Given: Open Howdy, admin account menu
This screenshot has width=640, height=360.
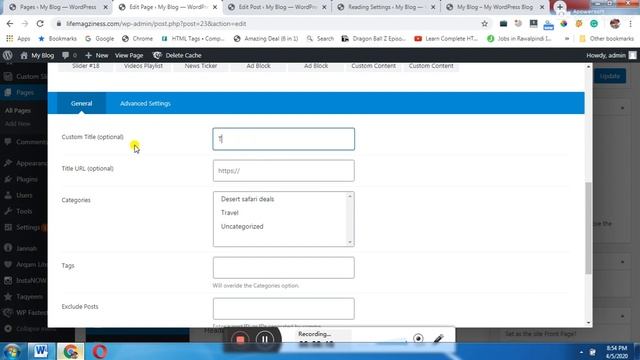Looking at the screenshot, I should click(x=611, y=55).
